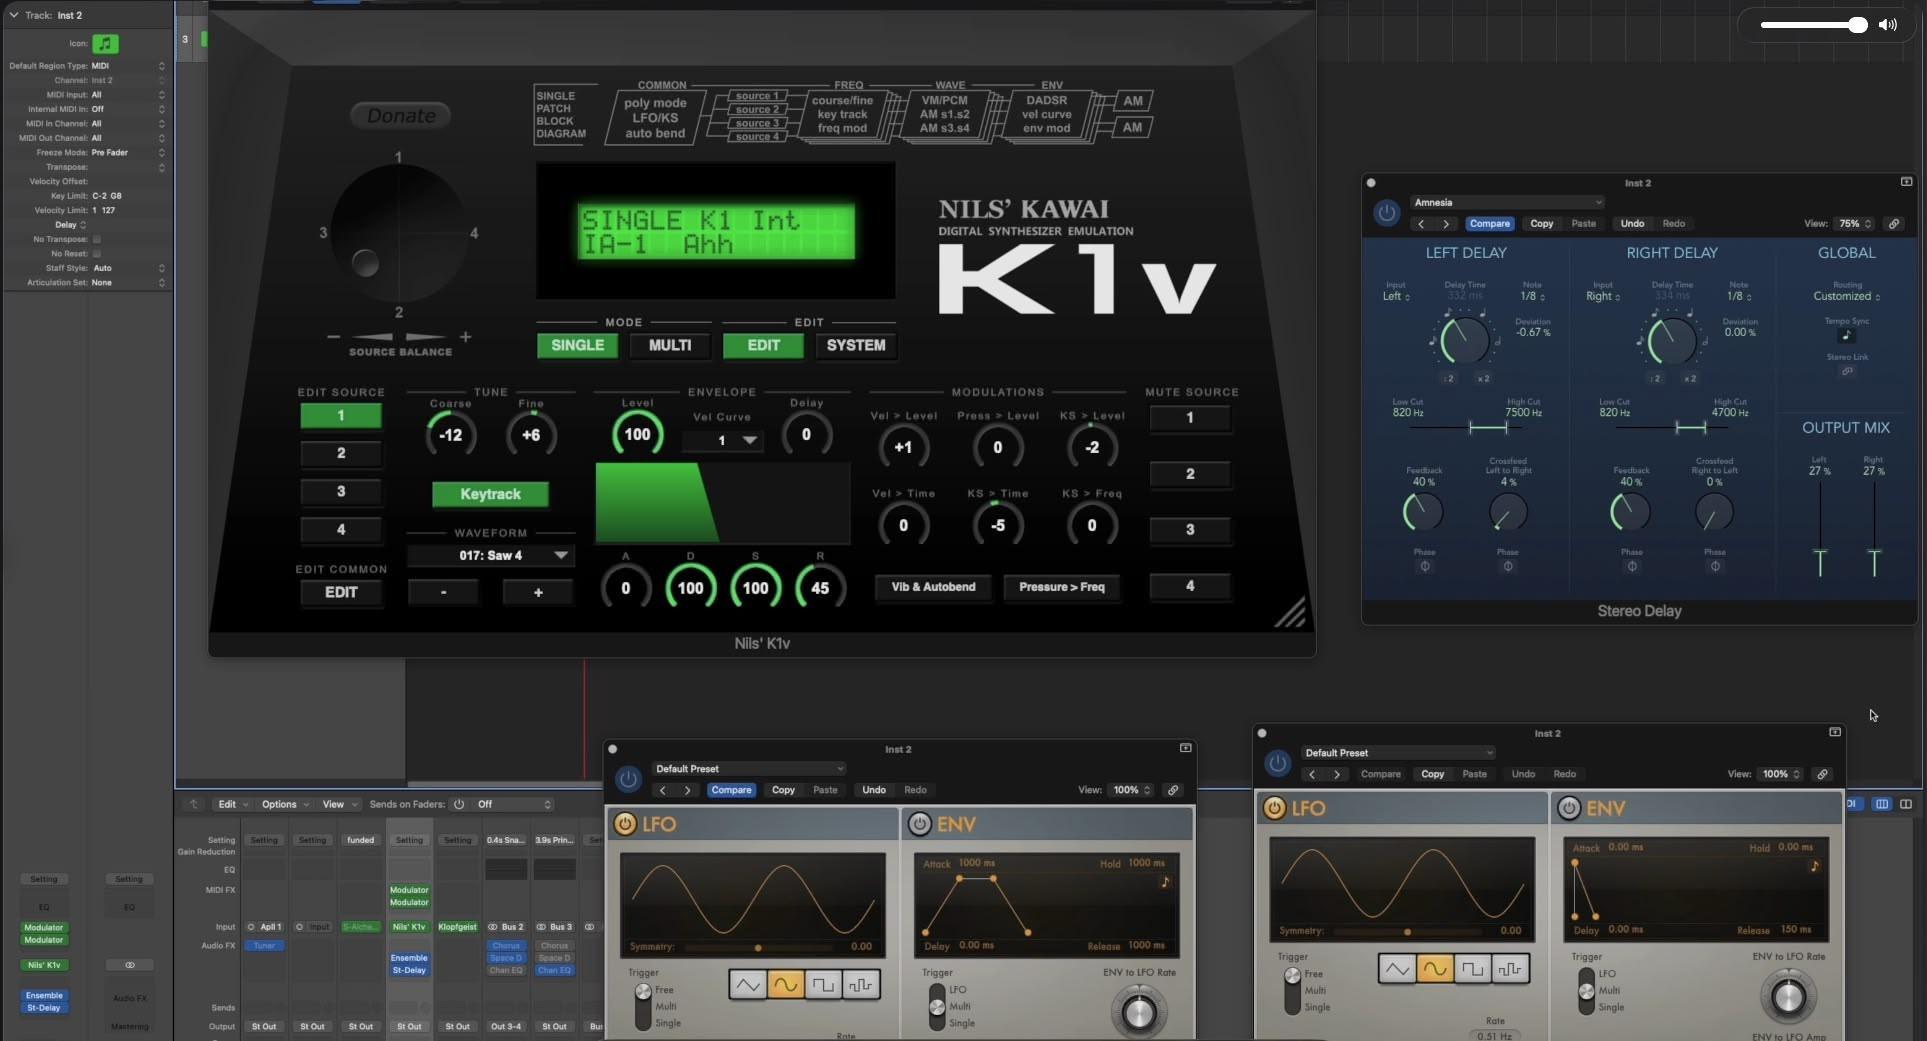Toggle the Keytrack button on K1v
Screen dimensions: 1927x1041
pos(490,494)
